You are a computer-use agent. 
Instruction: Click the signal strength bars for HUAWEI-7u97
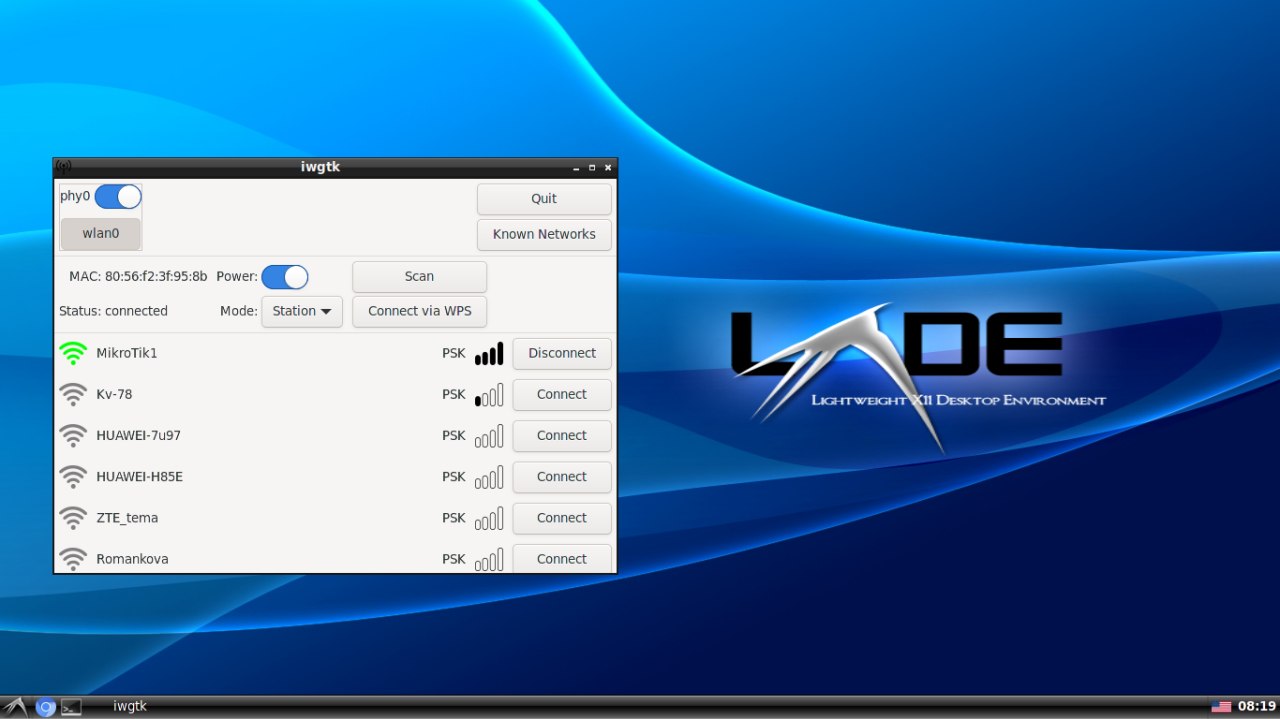(489, 436)
